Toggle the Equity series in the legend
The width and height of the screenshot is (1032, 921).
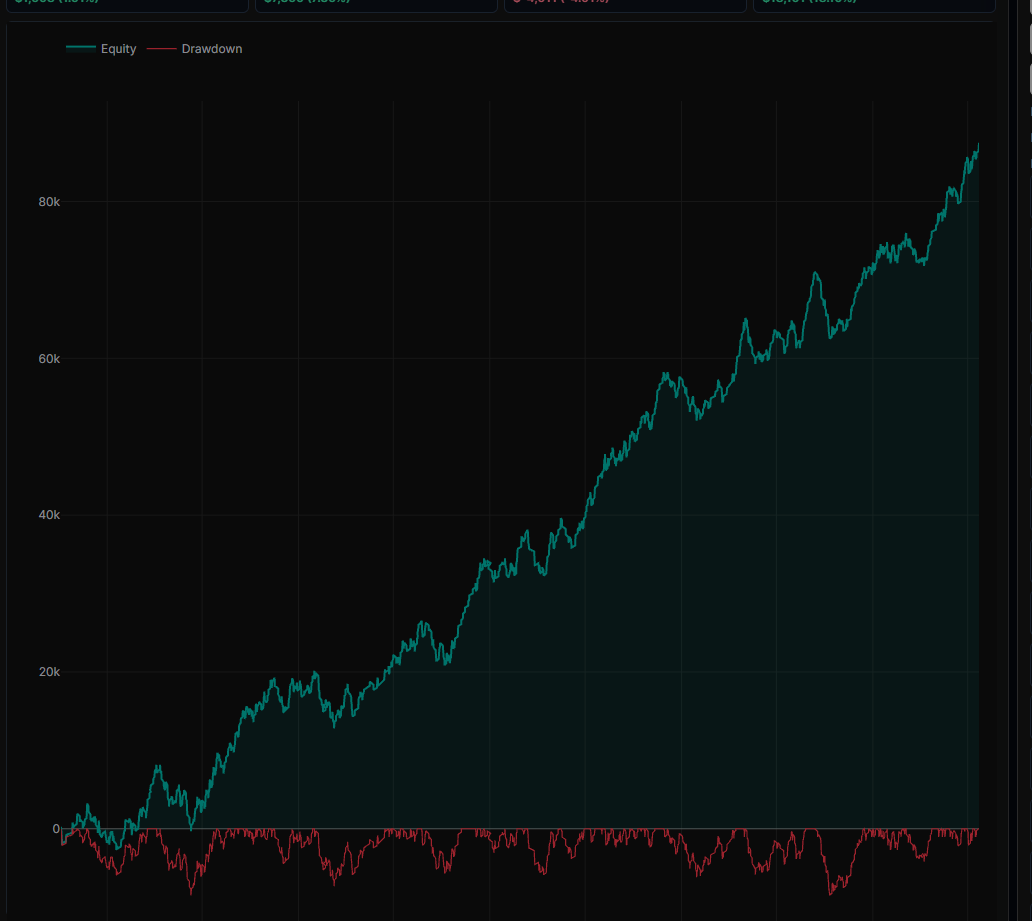101,49
